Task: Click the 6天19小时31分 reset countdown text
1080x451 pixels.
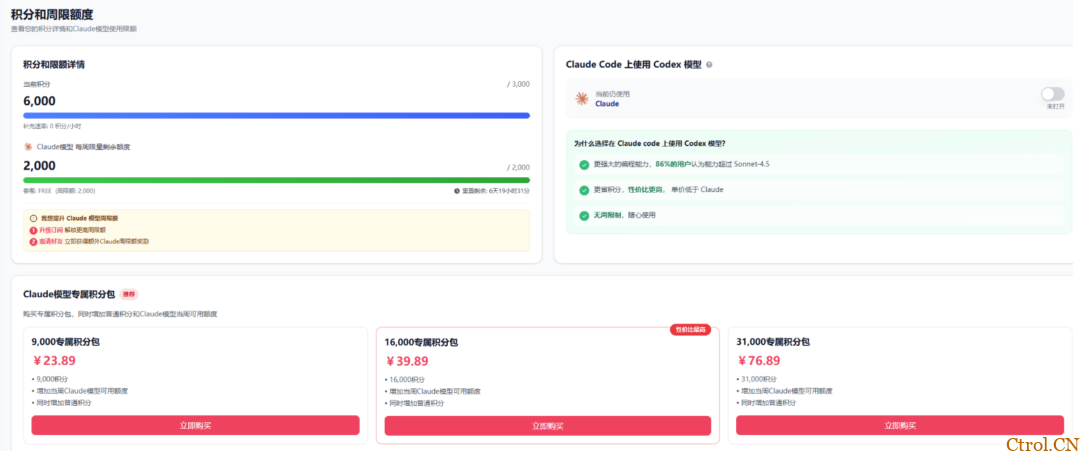Action: 510,191
